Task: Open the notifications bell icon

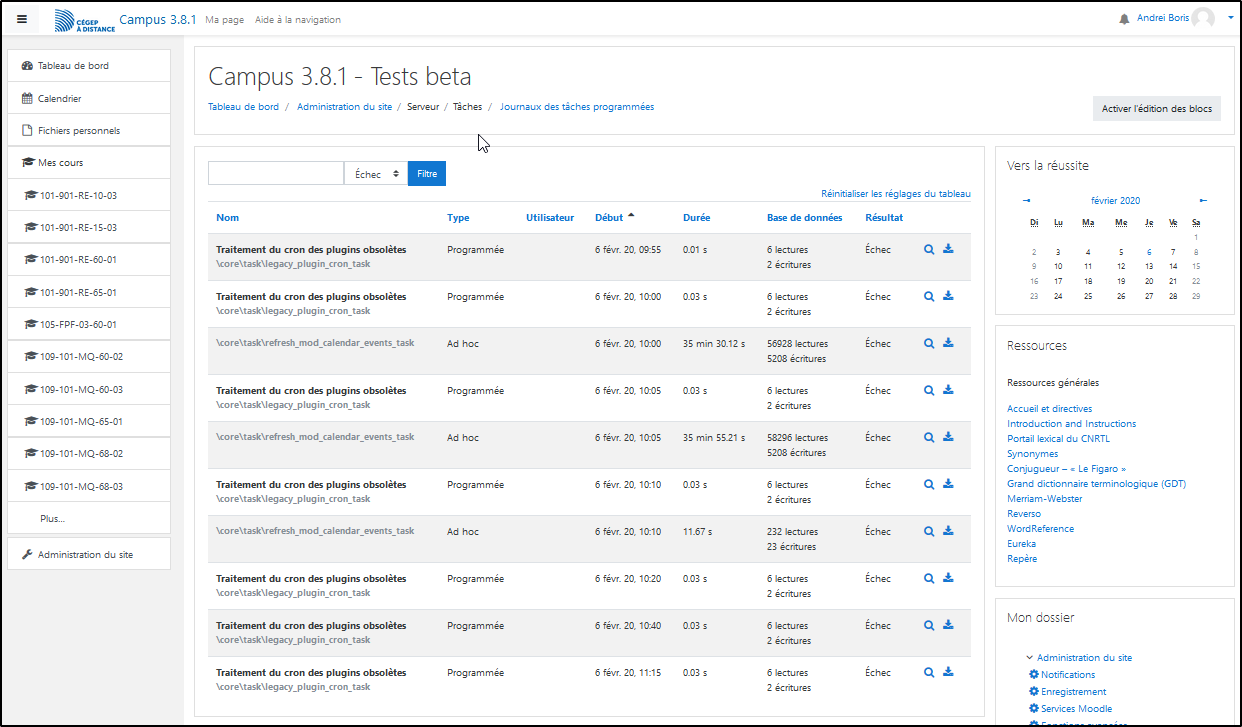Action: coord(1124,19)
